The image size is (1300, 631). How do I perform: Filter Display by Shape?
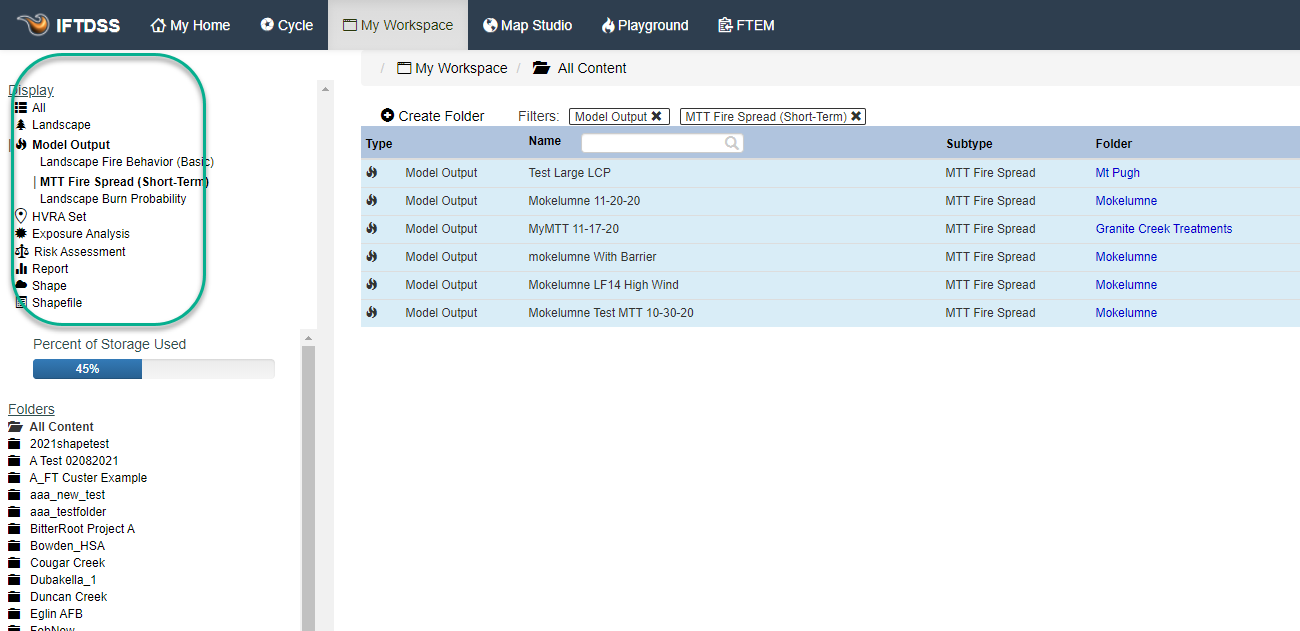pos(40,286)
